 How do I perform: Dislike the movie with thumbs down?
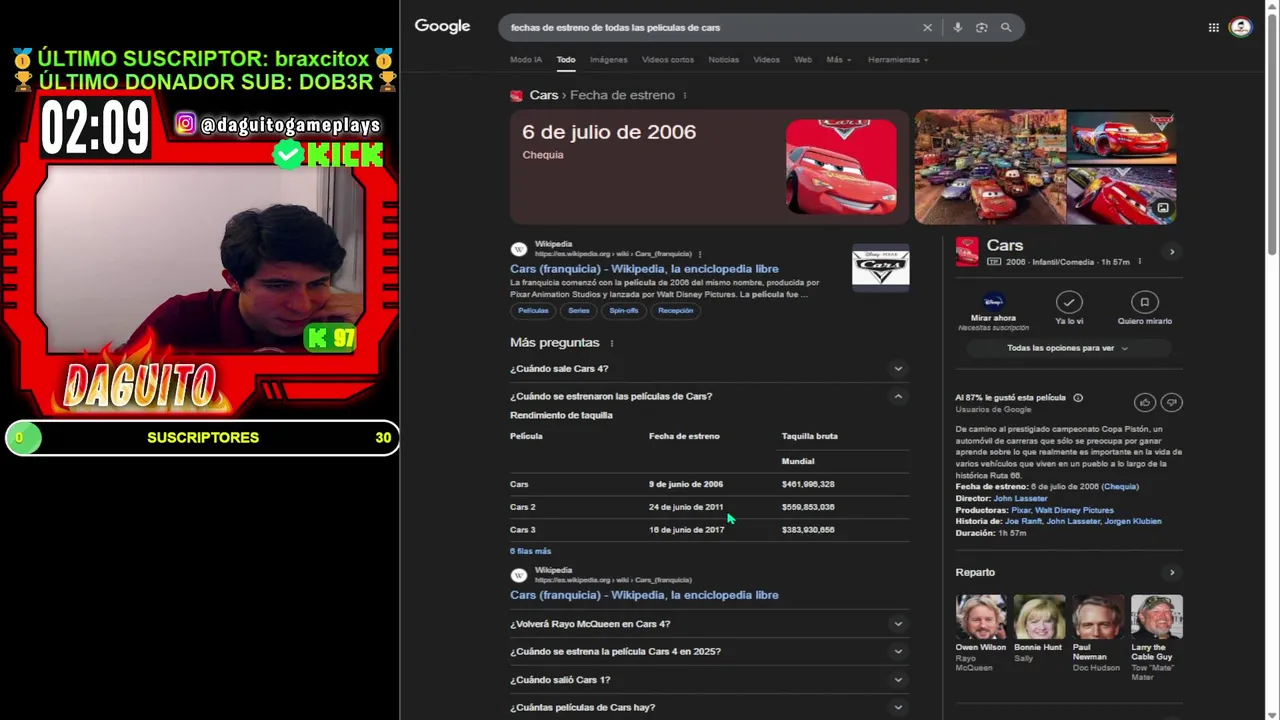click(1171, 402)
